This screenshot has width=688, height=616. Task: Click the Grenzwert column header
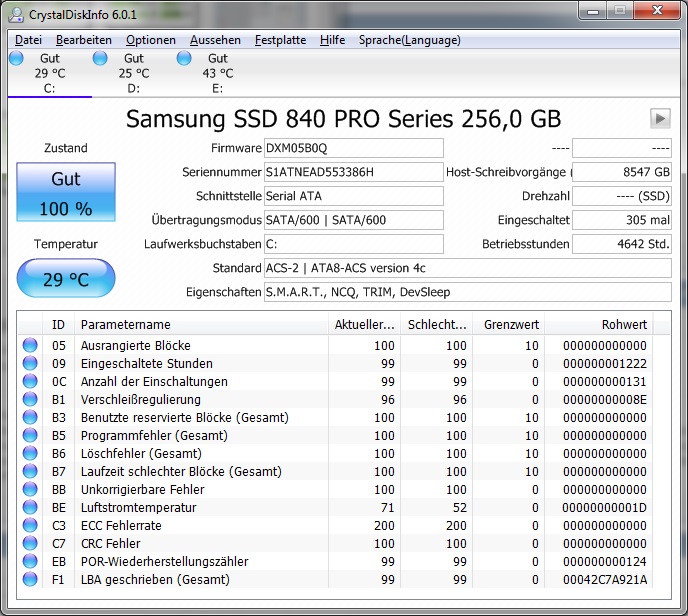[509, 324]
